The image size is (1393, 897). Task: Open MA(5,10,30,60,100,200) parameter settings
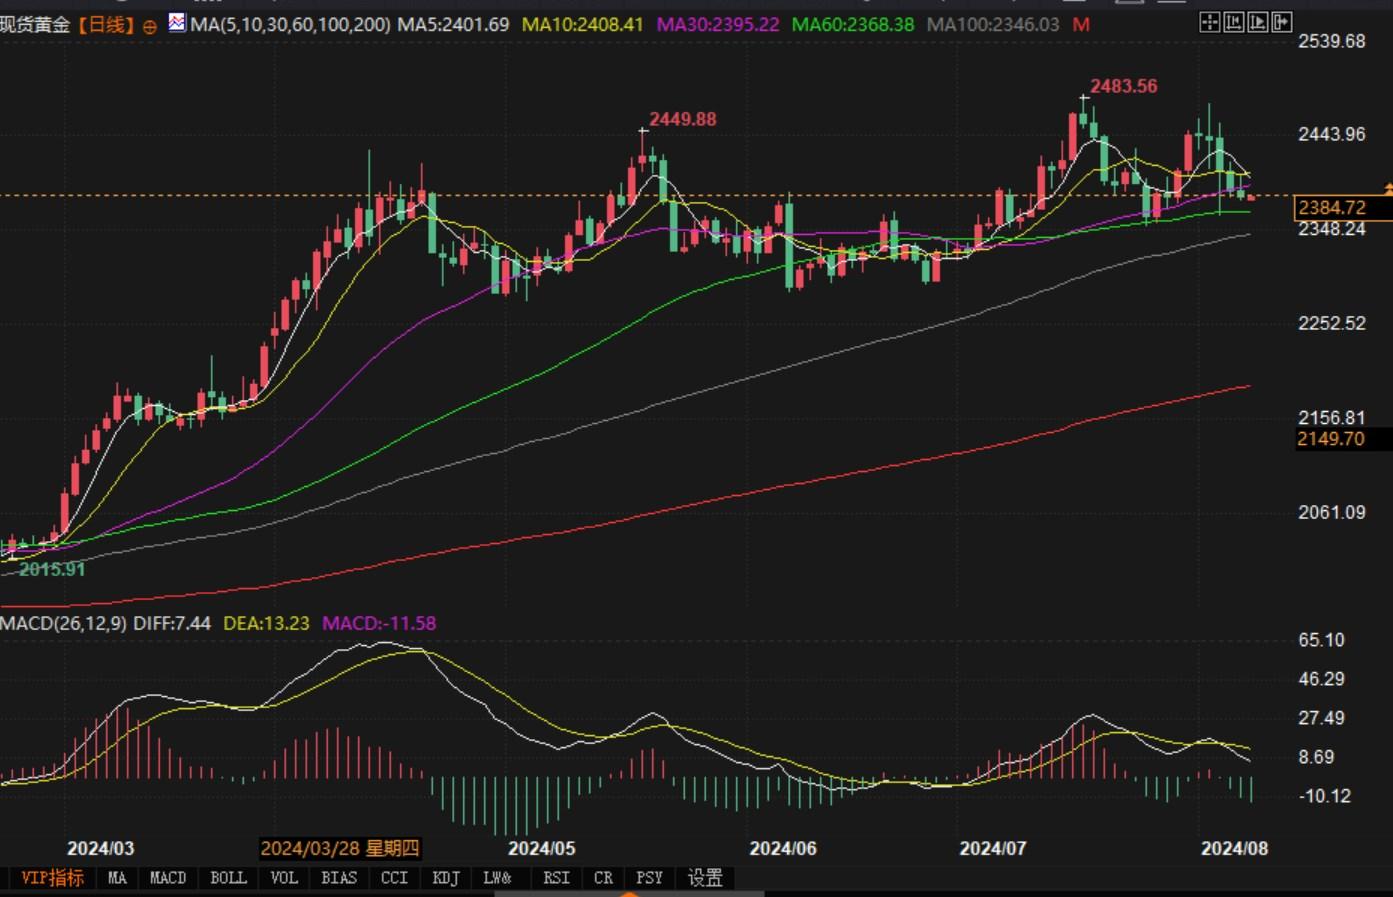[290, 24]
